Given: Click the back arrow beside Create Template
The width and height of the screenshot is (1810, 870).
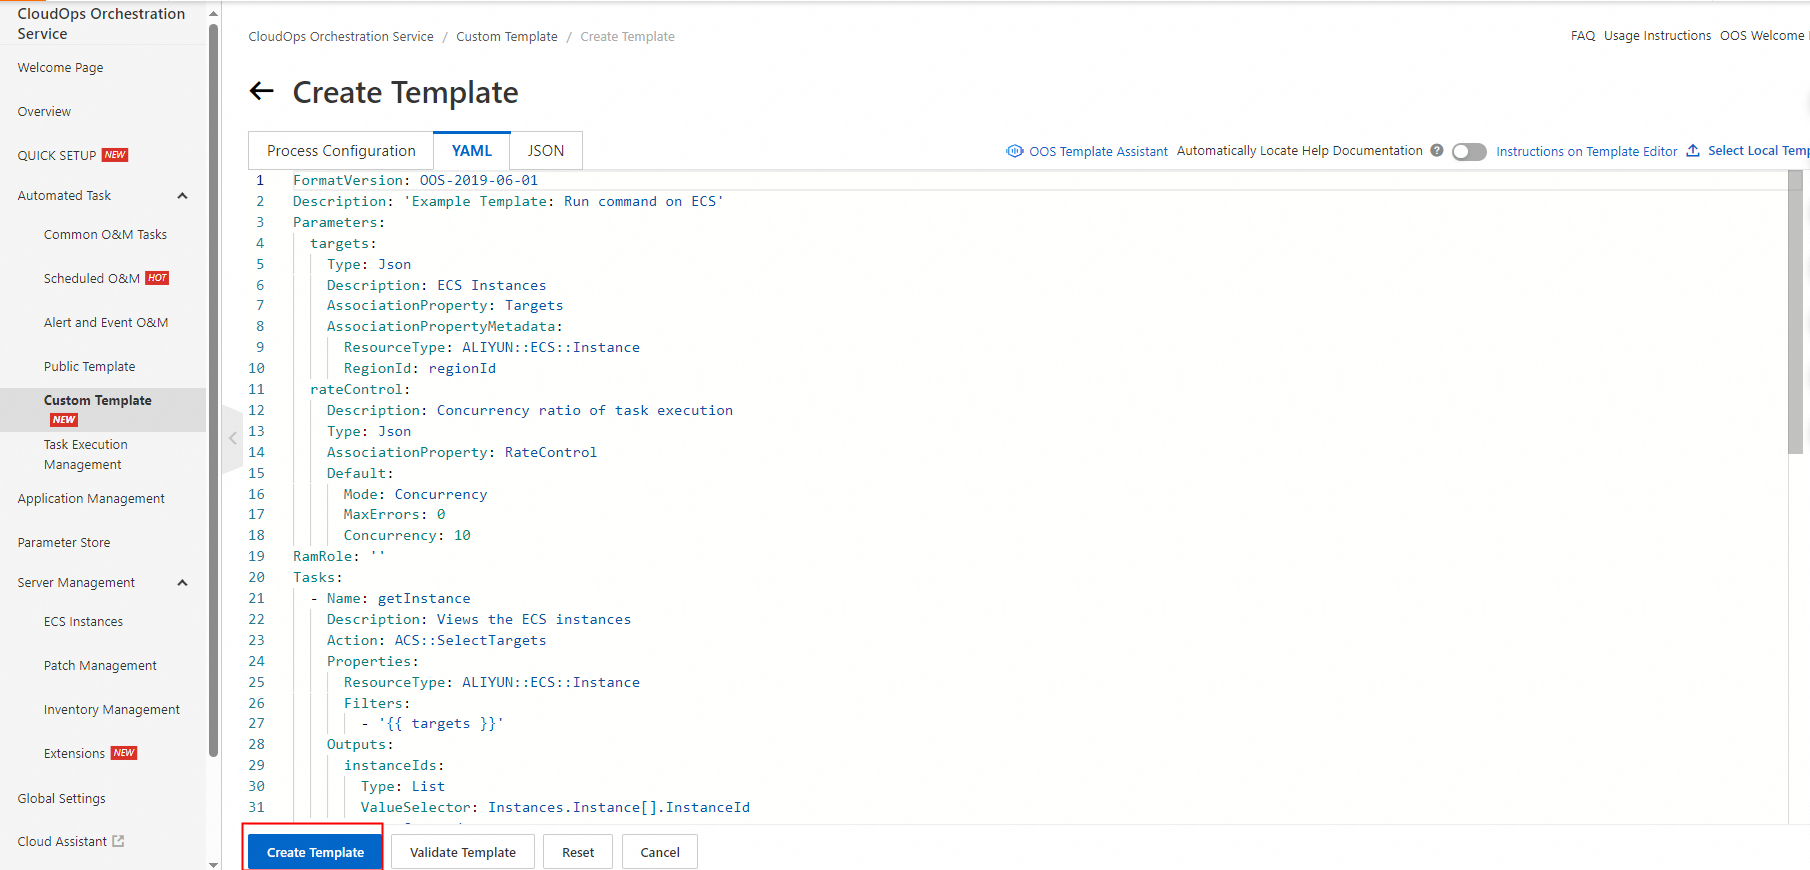Looking at the screenshot, I should pos(262,92).
